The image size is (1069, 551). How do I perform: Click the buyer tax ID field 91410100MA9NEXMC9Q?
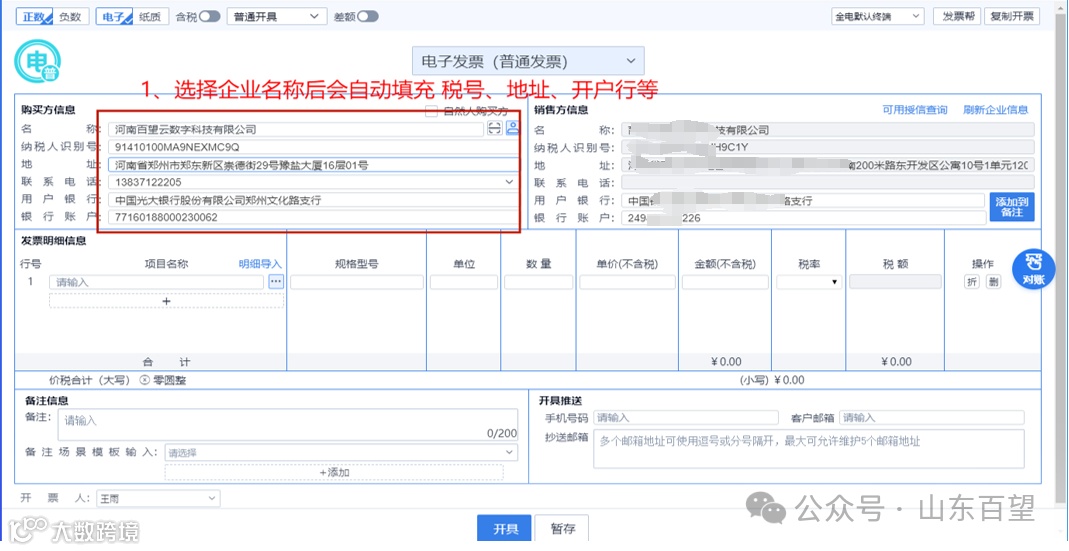click(x=312, y=147)
